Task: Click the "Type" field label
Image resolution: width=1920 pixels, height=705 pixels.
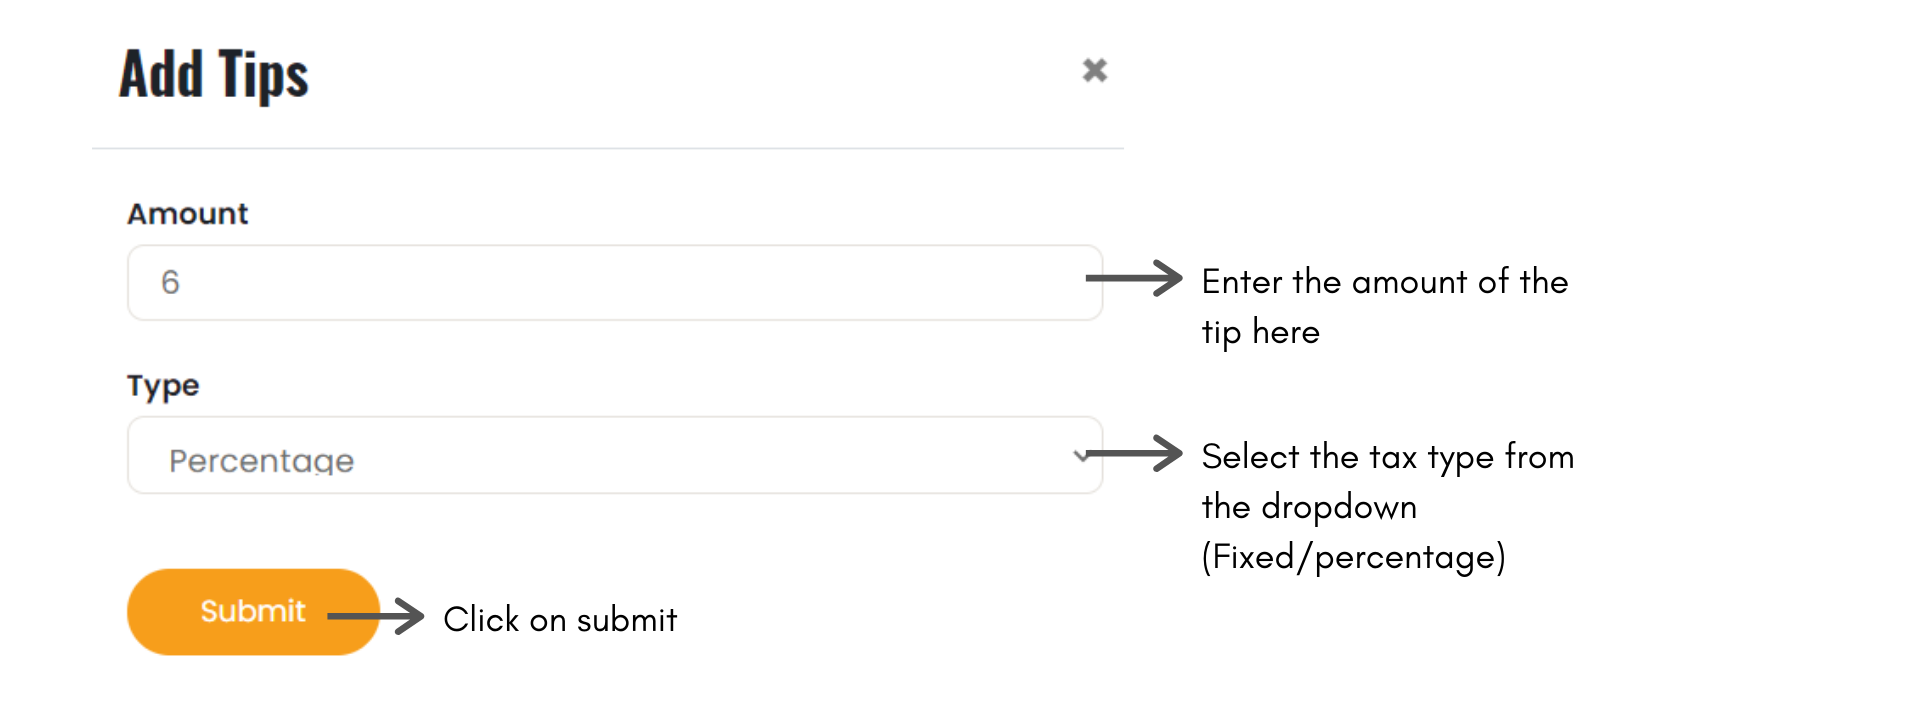Action: (x=163, y=386)
